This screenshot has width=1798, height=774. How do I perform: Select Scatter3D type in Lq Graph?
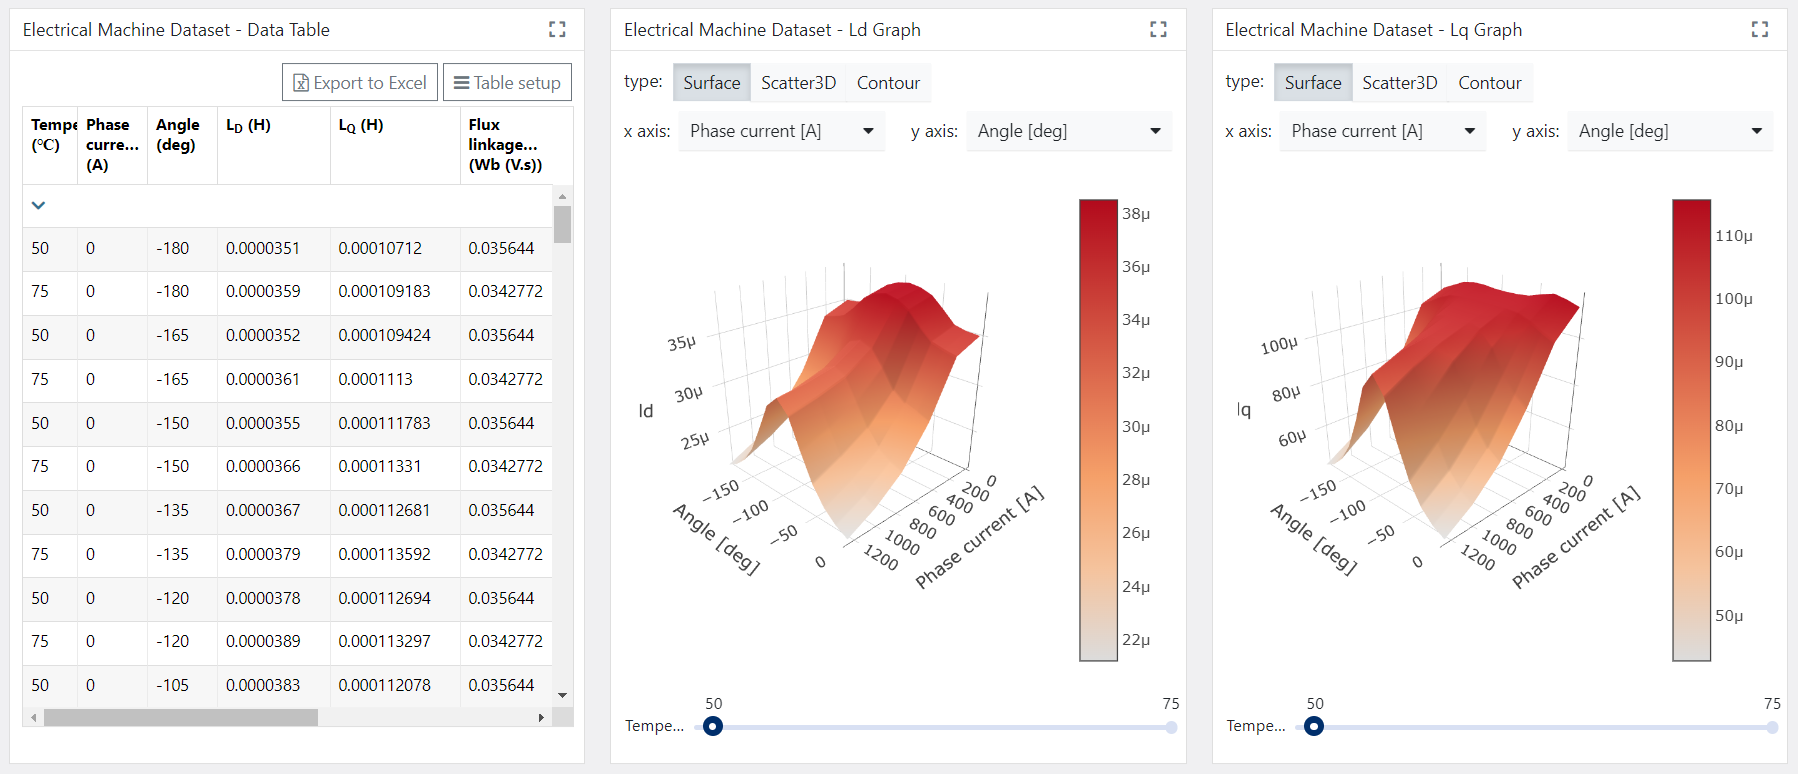(1399, 83)
